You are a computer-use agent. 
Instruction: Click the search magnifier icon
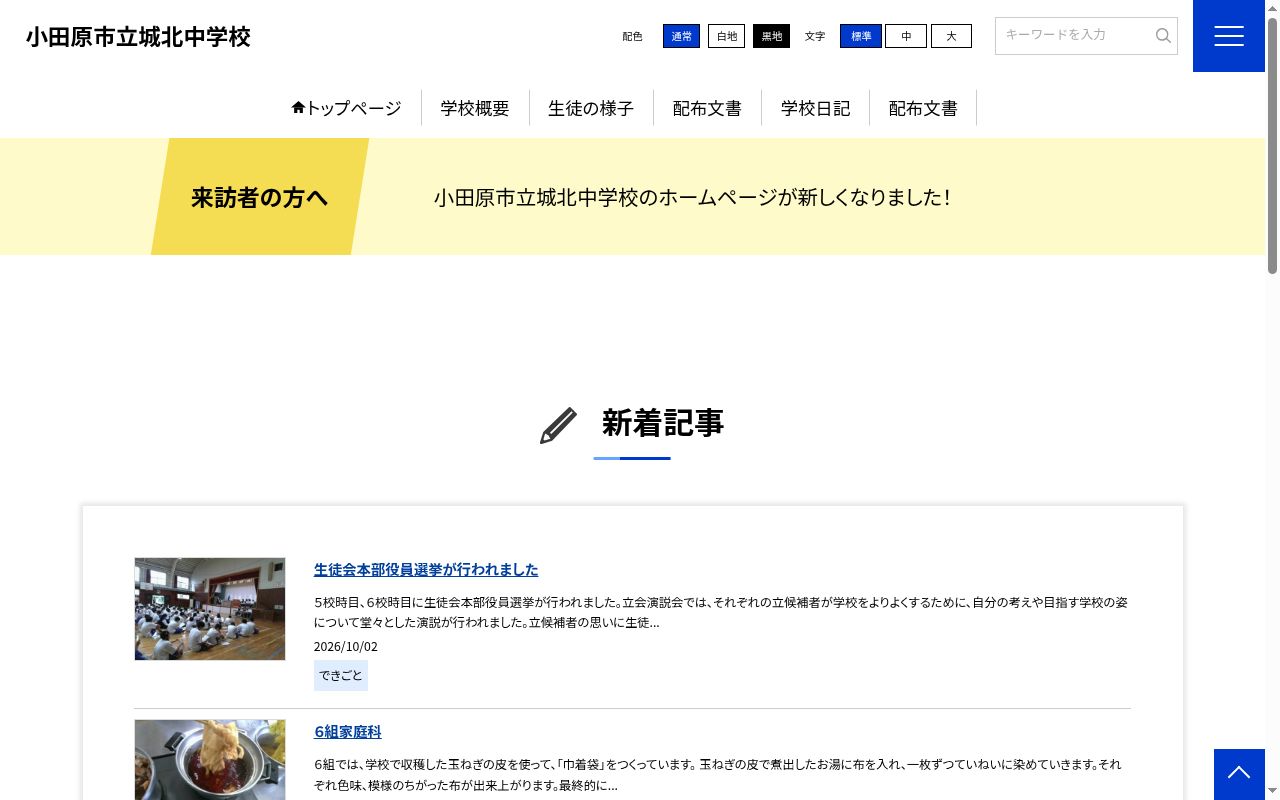pos(1163,36)
